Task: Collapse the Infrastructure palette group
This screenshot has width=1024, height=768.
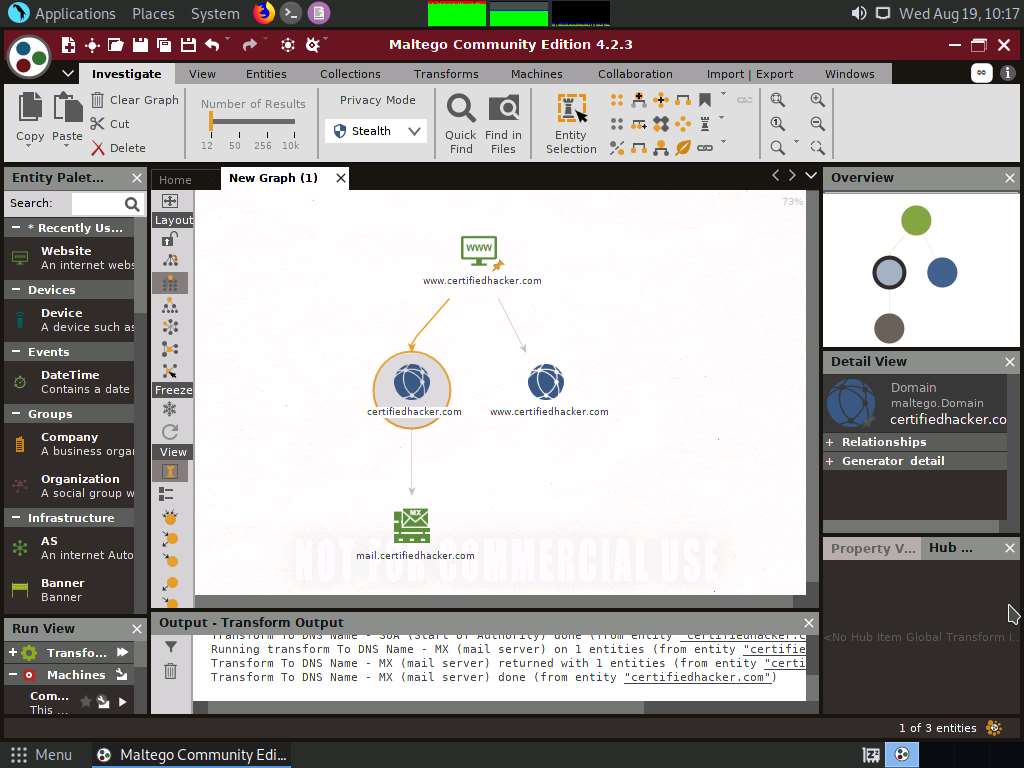Action: 16,517
